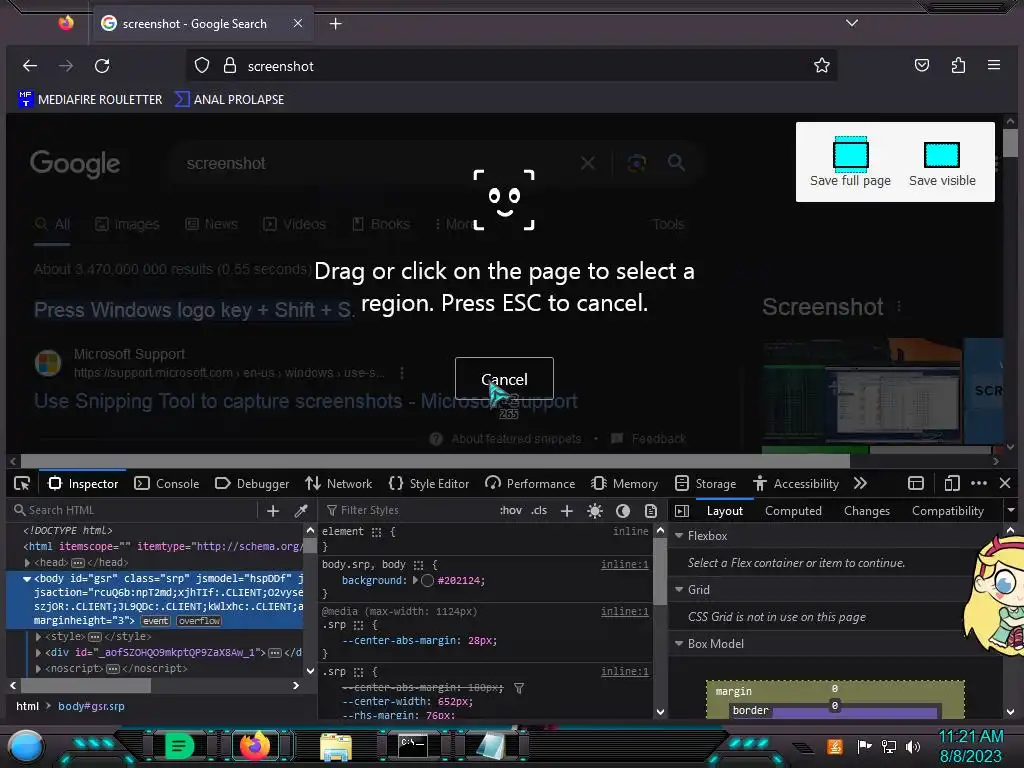This screenshot has width=1024, height=768.
Task: Collapse the body element node
Action: [x=27, y=579]
